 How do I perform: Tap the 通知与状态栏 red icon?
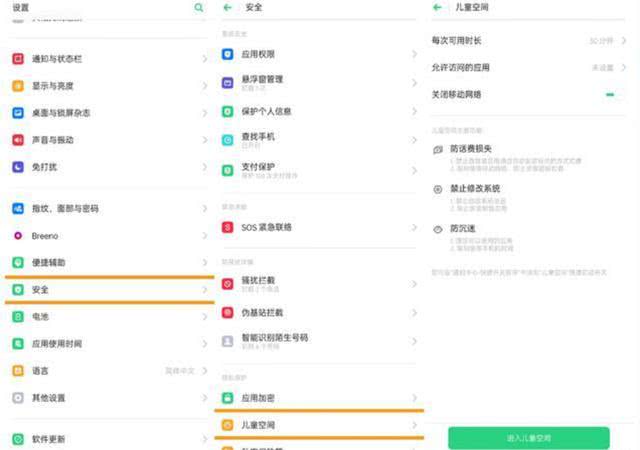(x=18, y=59)
